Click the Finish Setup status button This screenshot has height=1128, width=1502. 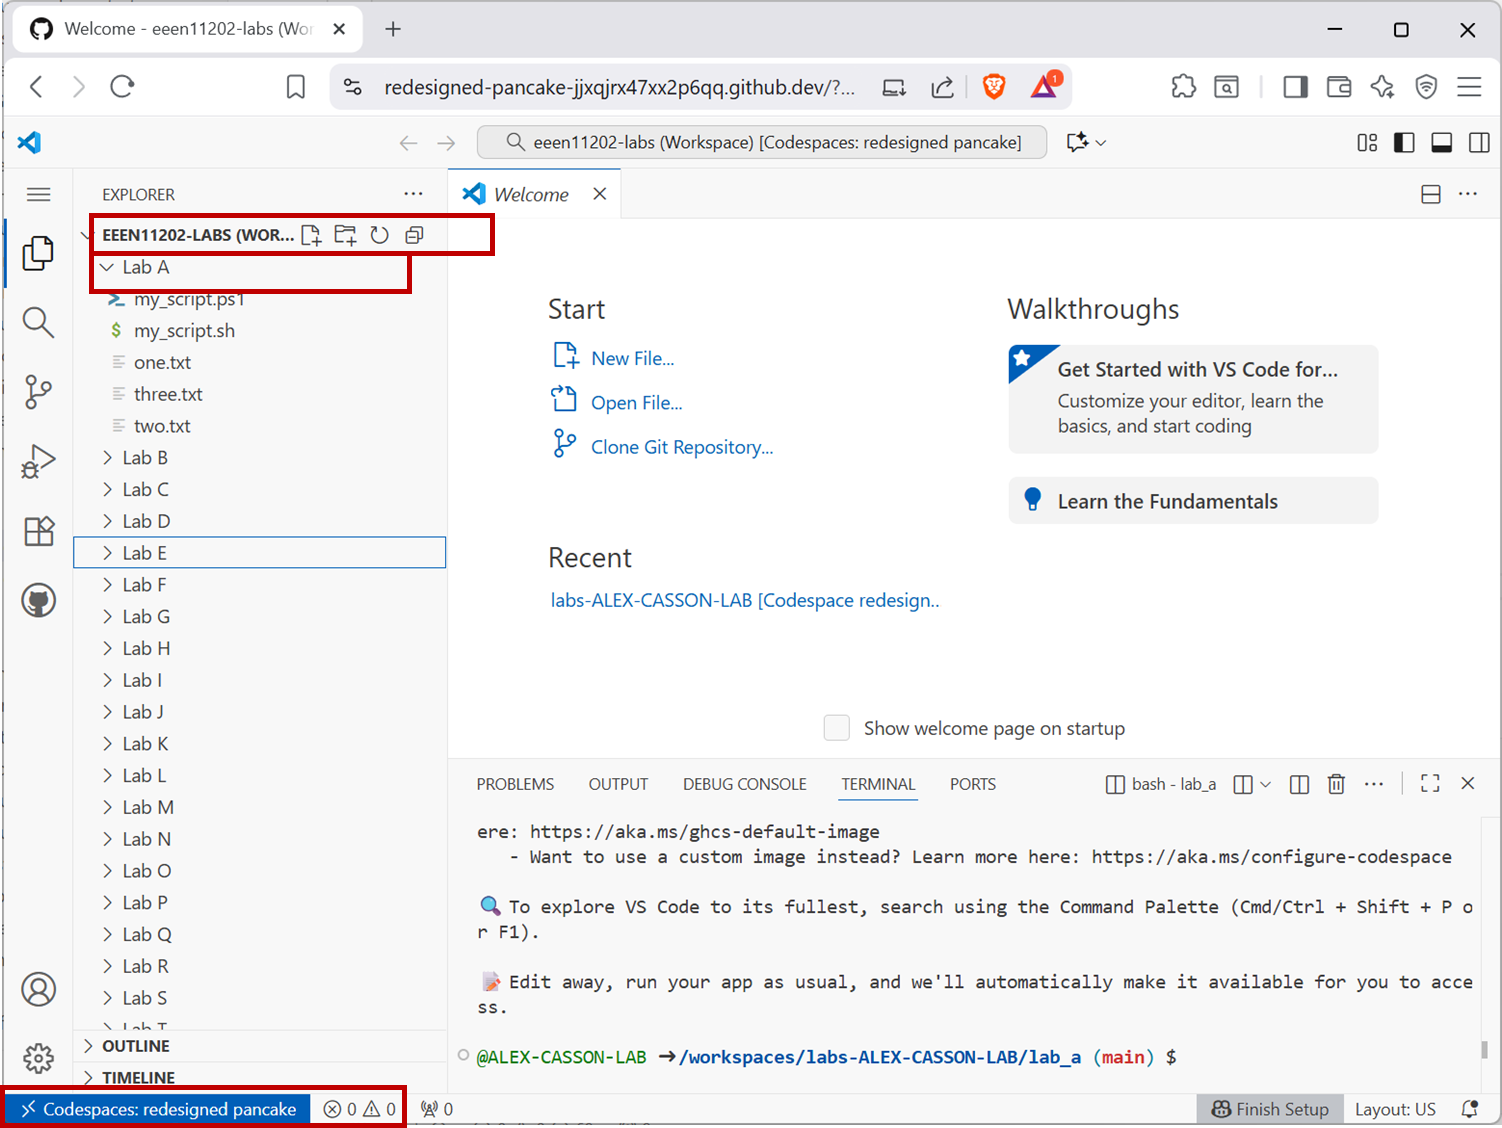point(1270,1109)
